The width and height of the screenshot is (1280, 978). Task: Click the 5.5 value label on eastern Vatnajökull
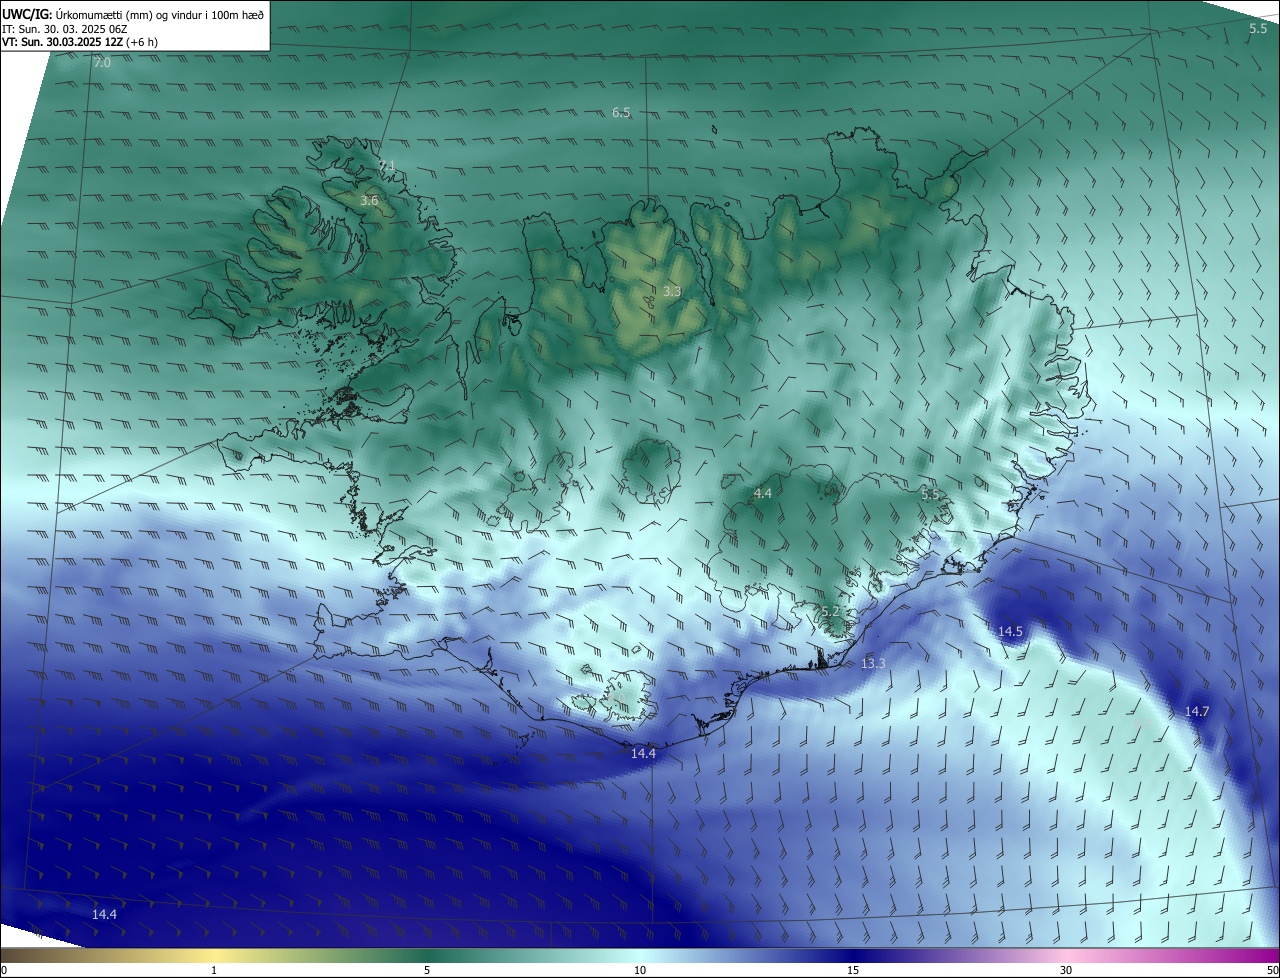930,495
